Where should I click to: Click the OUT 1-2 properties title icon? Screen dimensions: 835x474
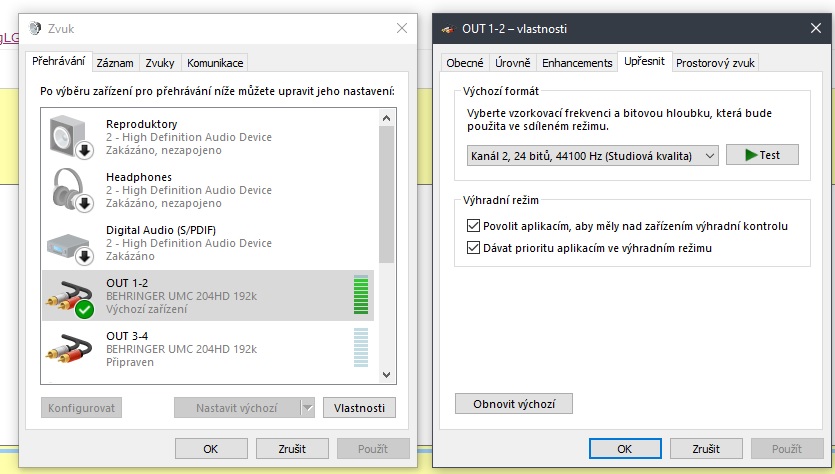pos(449,28)
